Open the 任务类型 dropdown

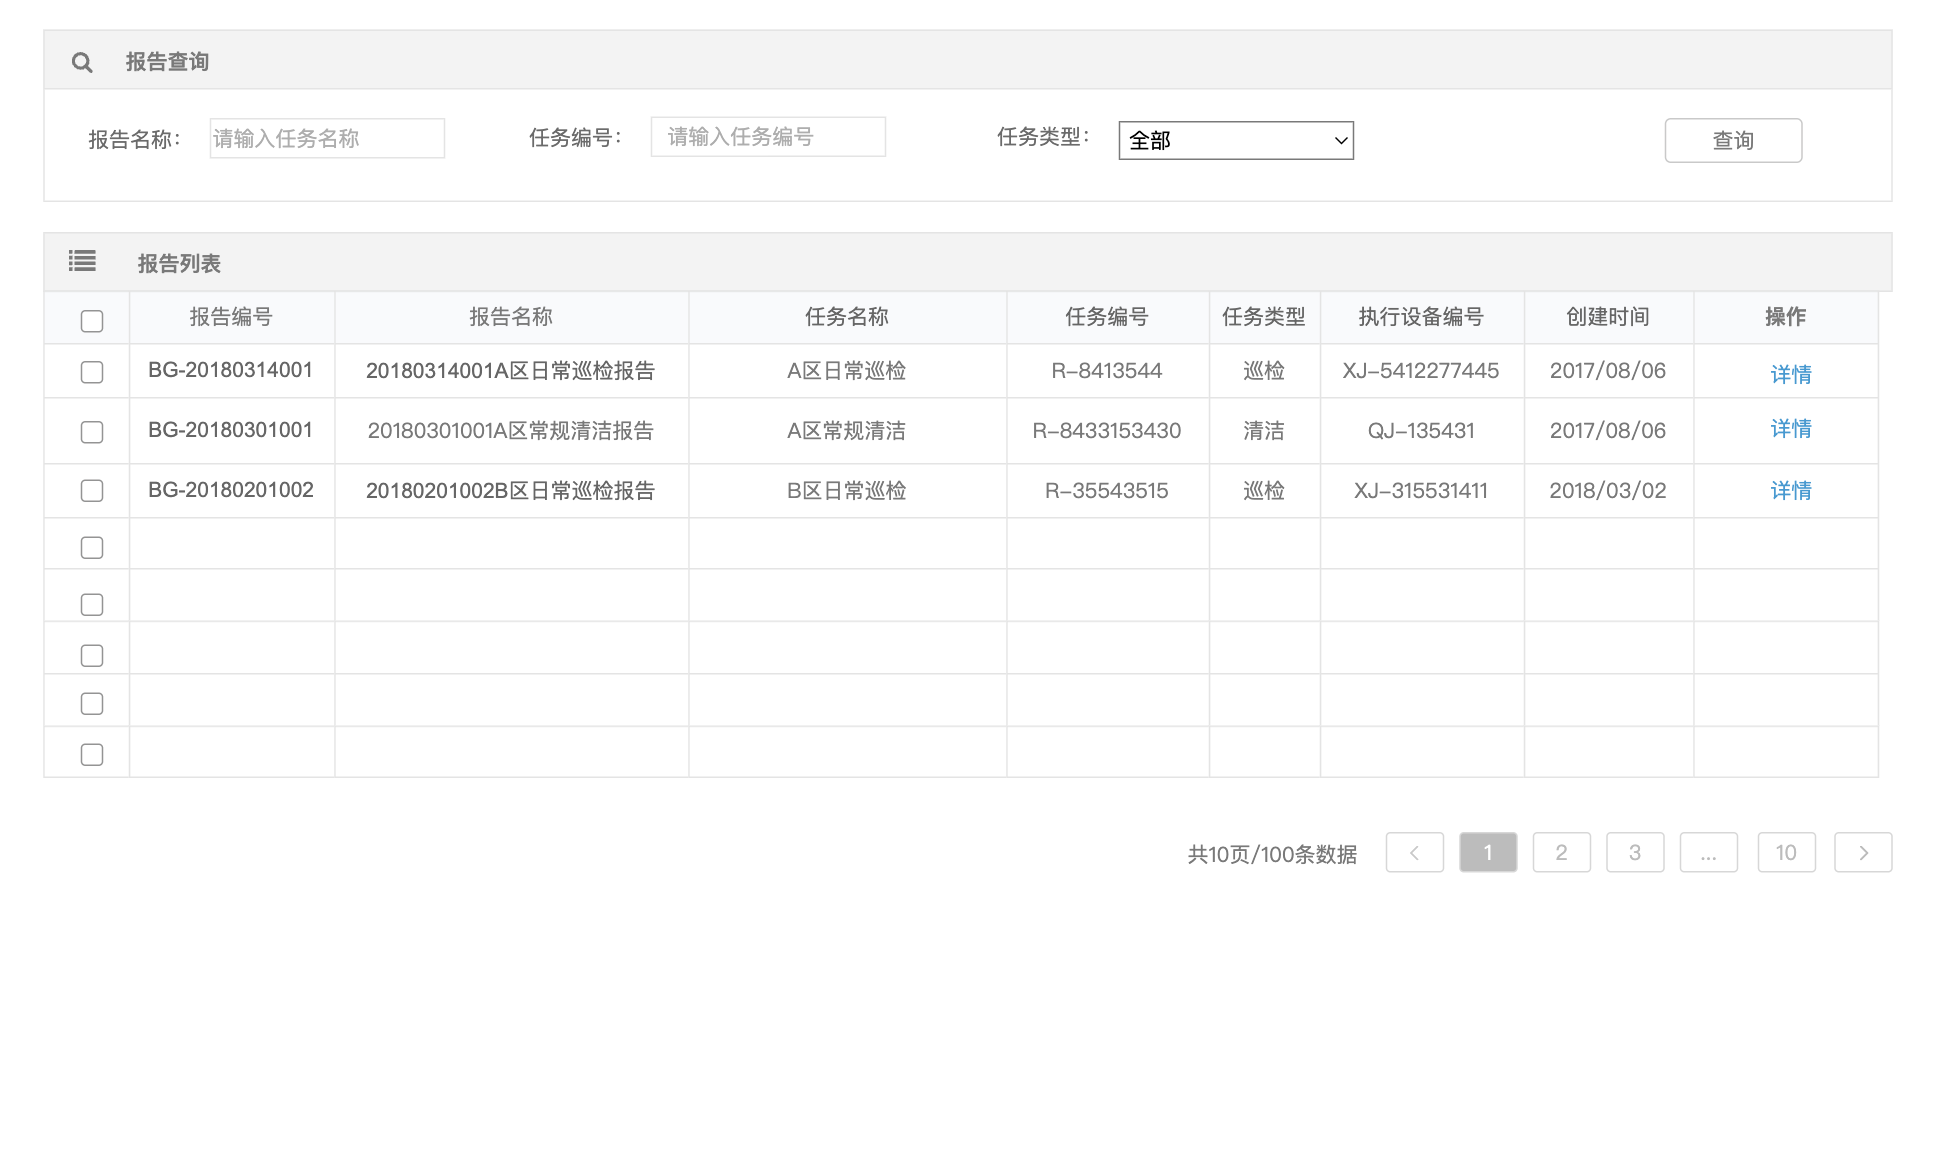click(x=1235, y=141)
